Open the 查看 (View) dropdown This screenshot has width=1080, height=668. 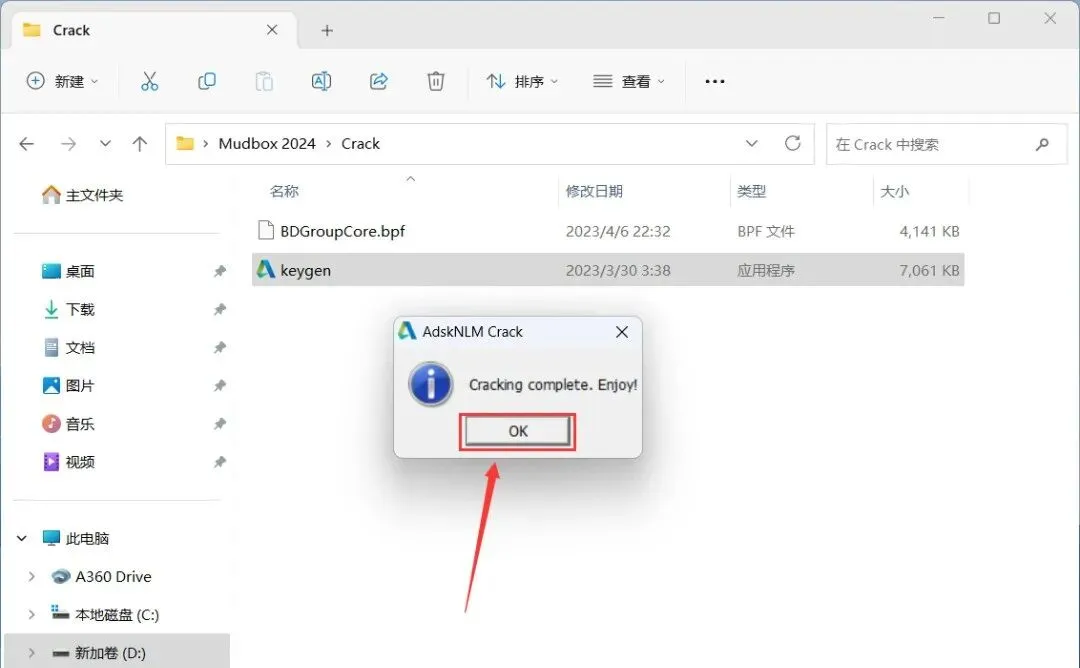coord(629,81)
